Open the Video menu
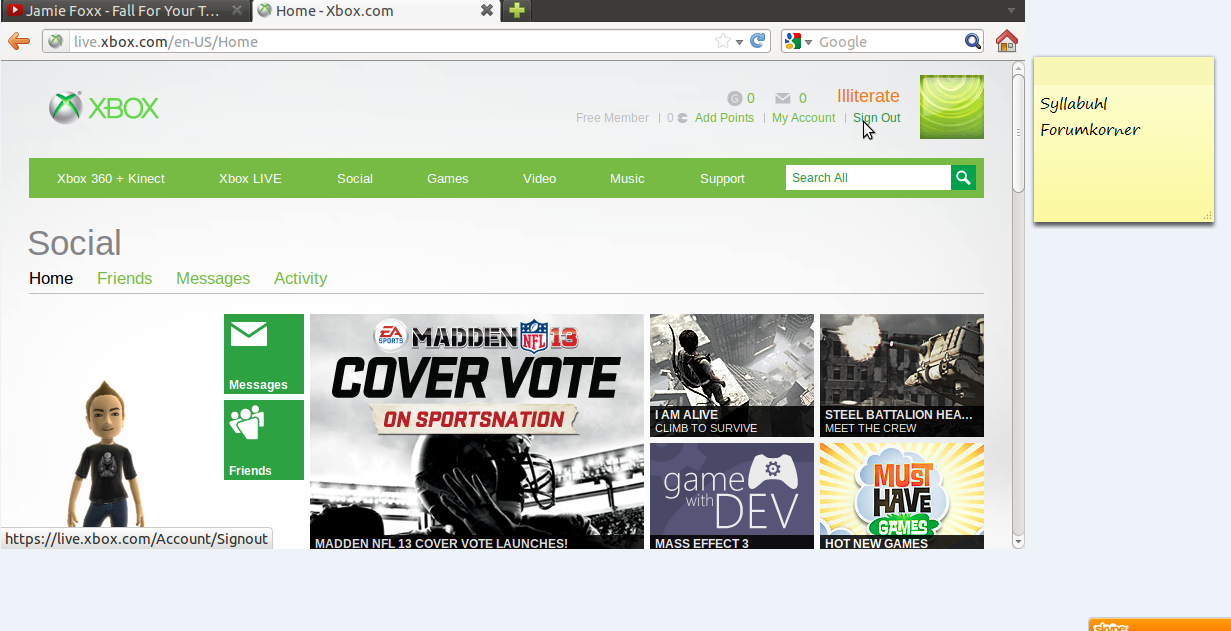 [539, 179]
